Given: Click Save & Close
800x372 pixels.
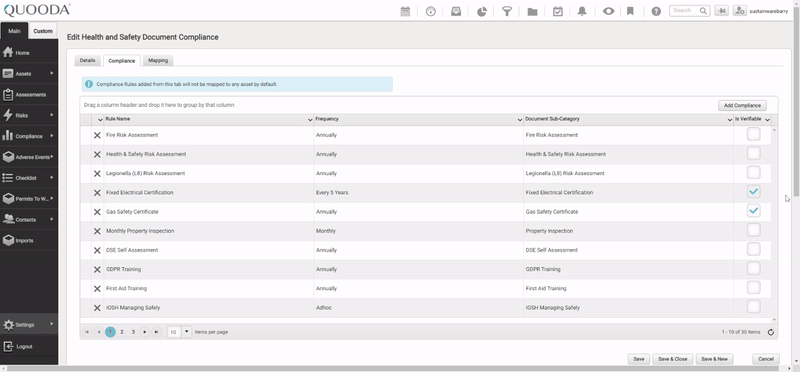Looking at the screenshot, I should coord(672,359).
